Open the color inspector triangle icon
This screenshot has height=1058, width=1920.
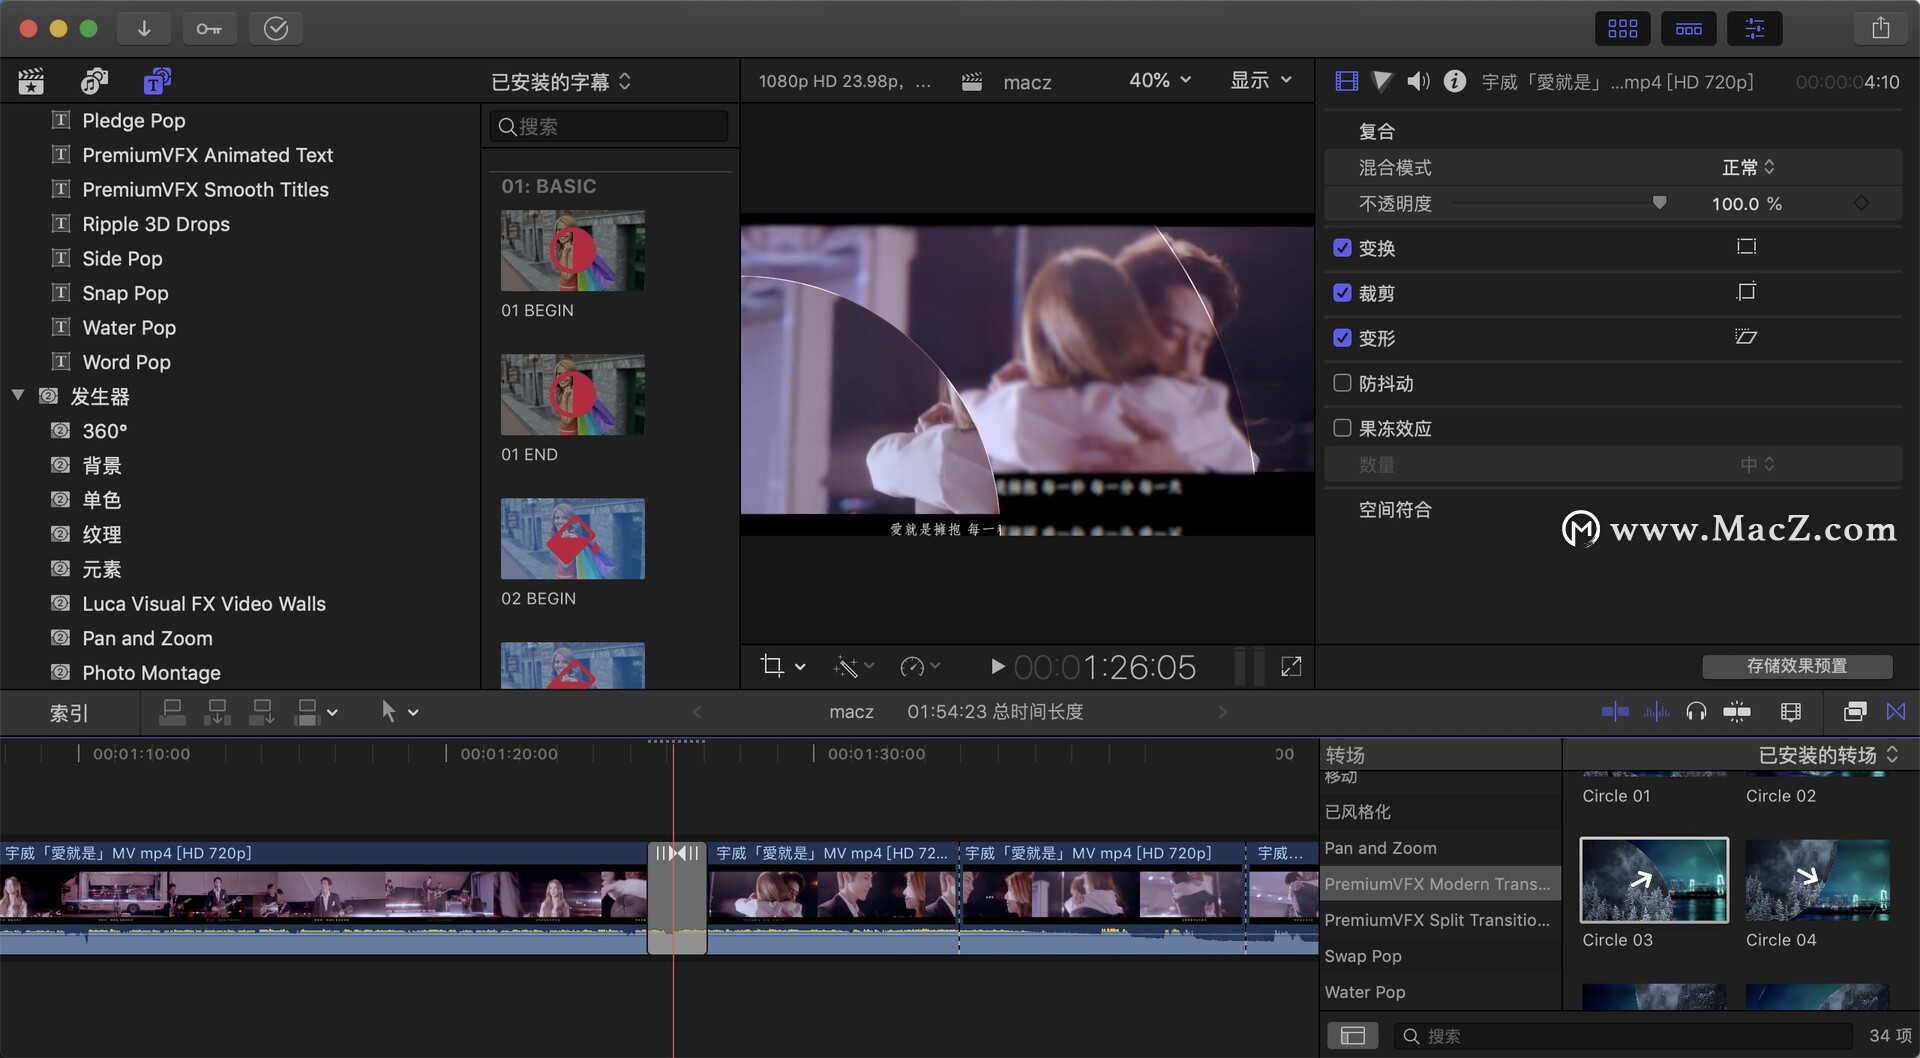[x=1382, y=81]
